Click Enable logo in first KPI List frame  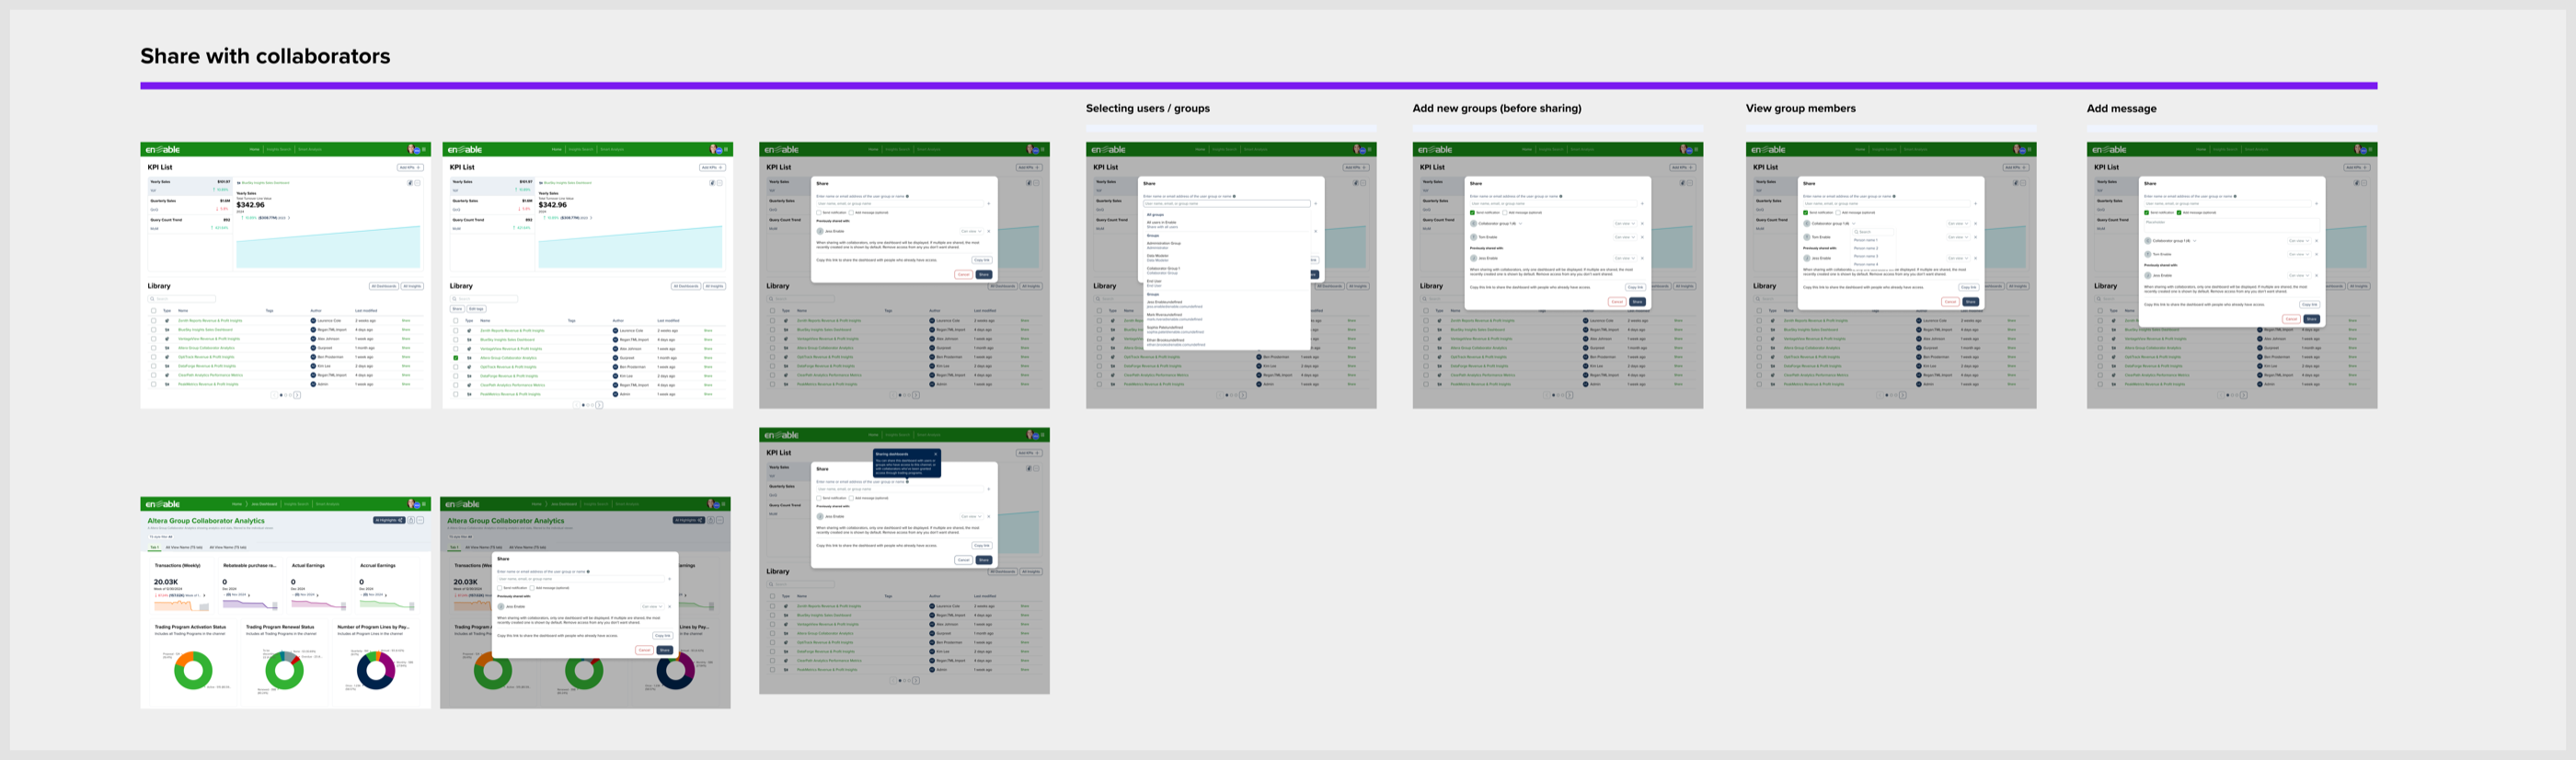(x=163, y=150)
